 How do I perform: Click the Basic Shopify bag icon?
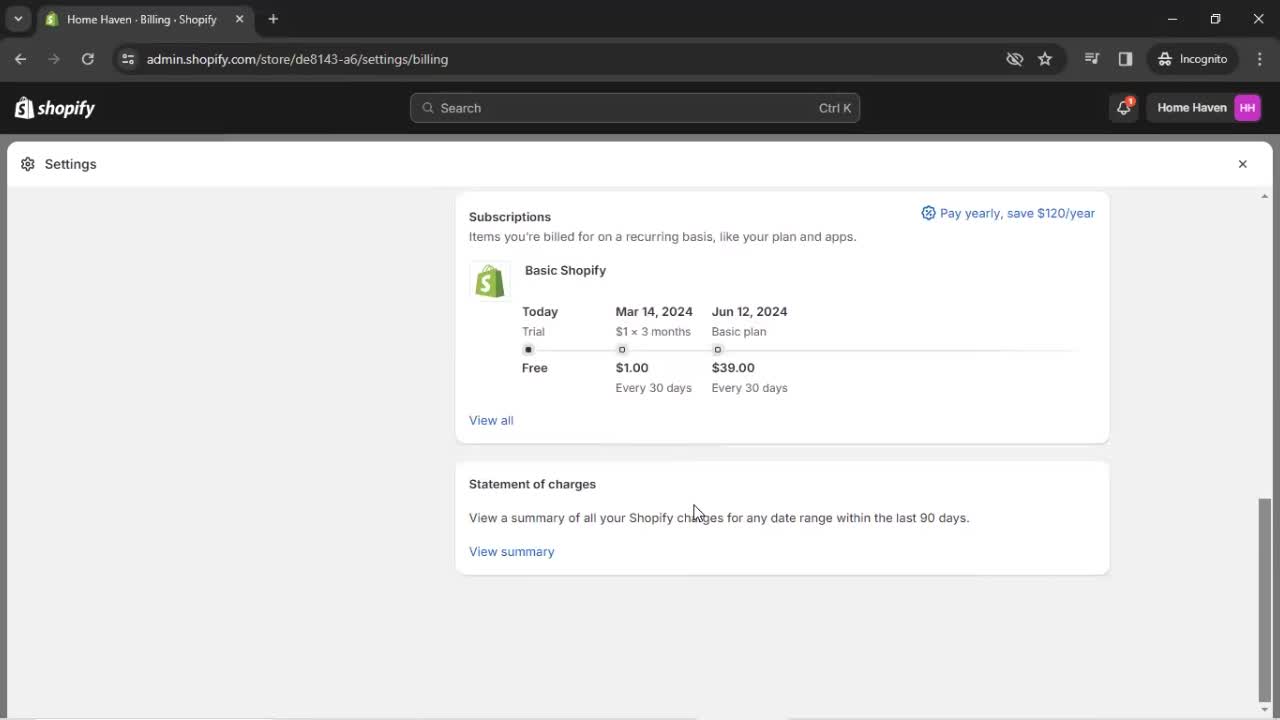tap(490, 281)
